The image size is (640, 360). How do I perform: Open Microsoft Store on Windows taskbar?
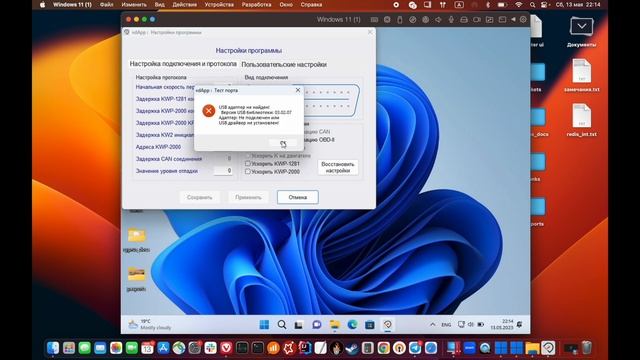pos(370,324)
